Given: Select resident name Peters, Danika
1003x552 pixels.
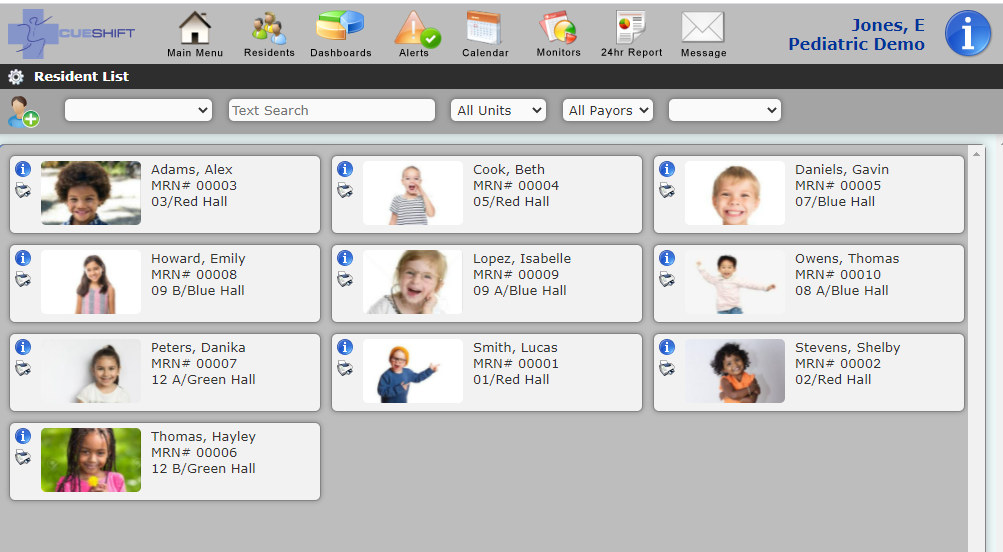Looking at the screenshot, I should [198, 347].
